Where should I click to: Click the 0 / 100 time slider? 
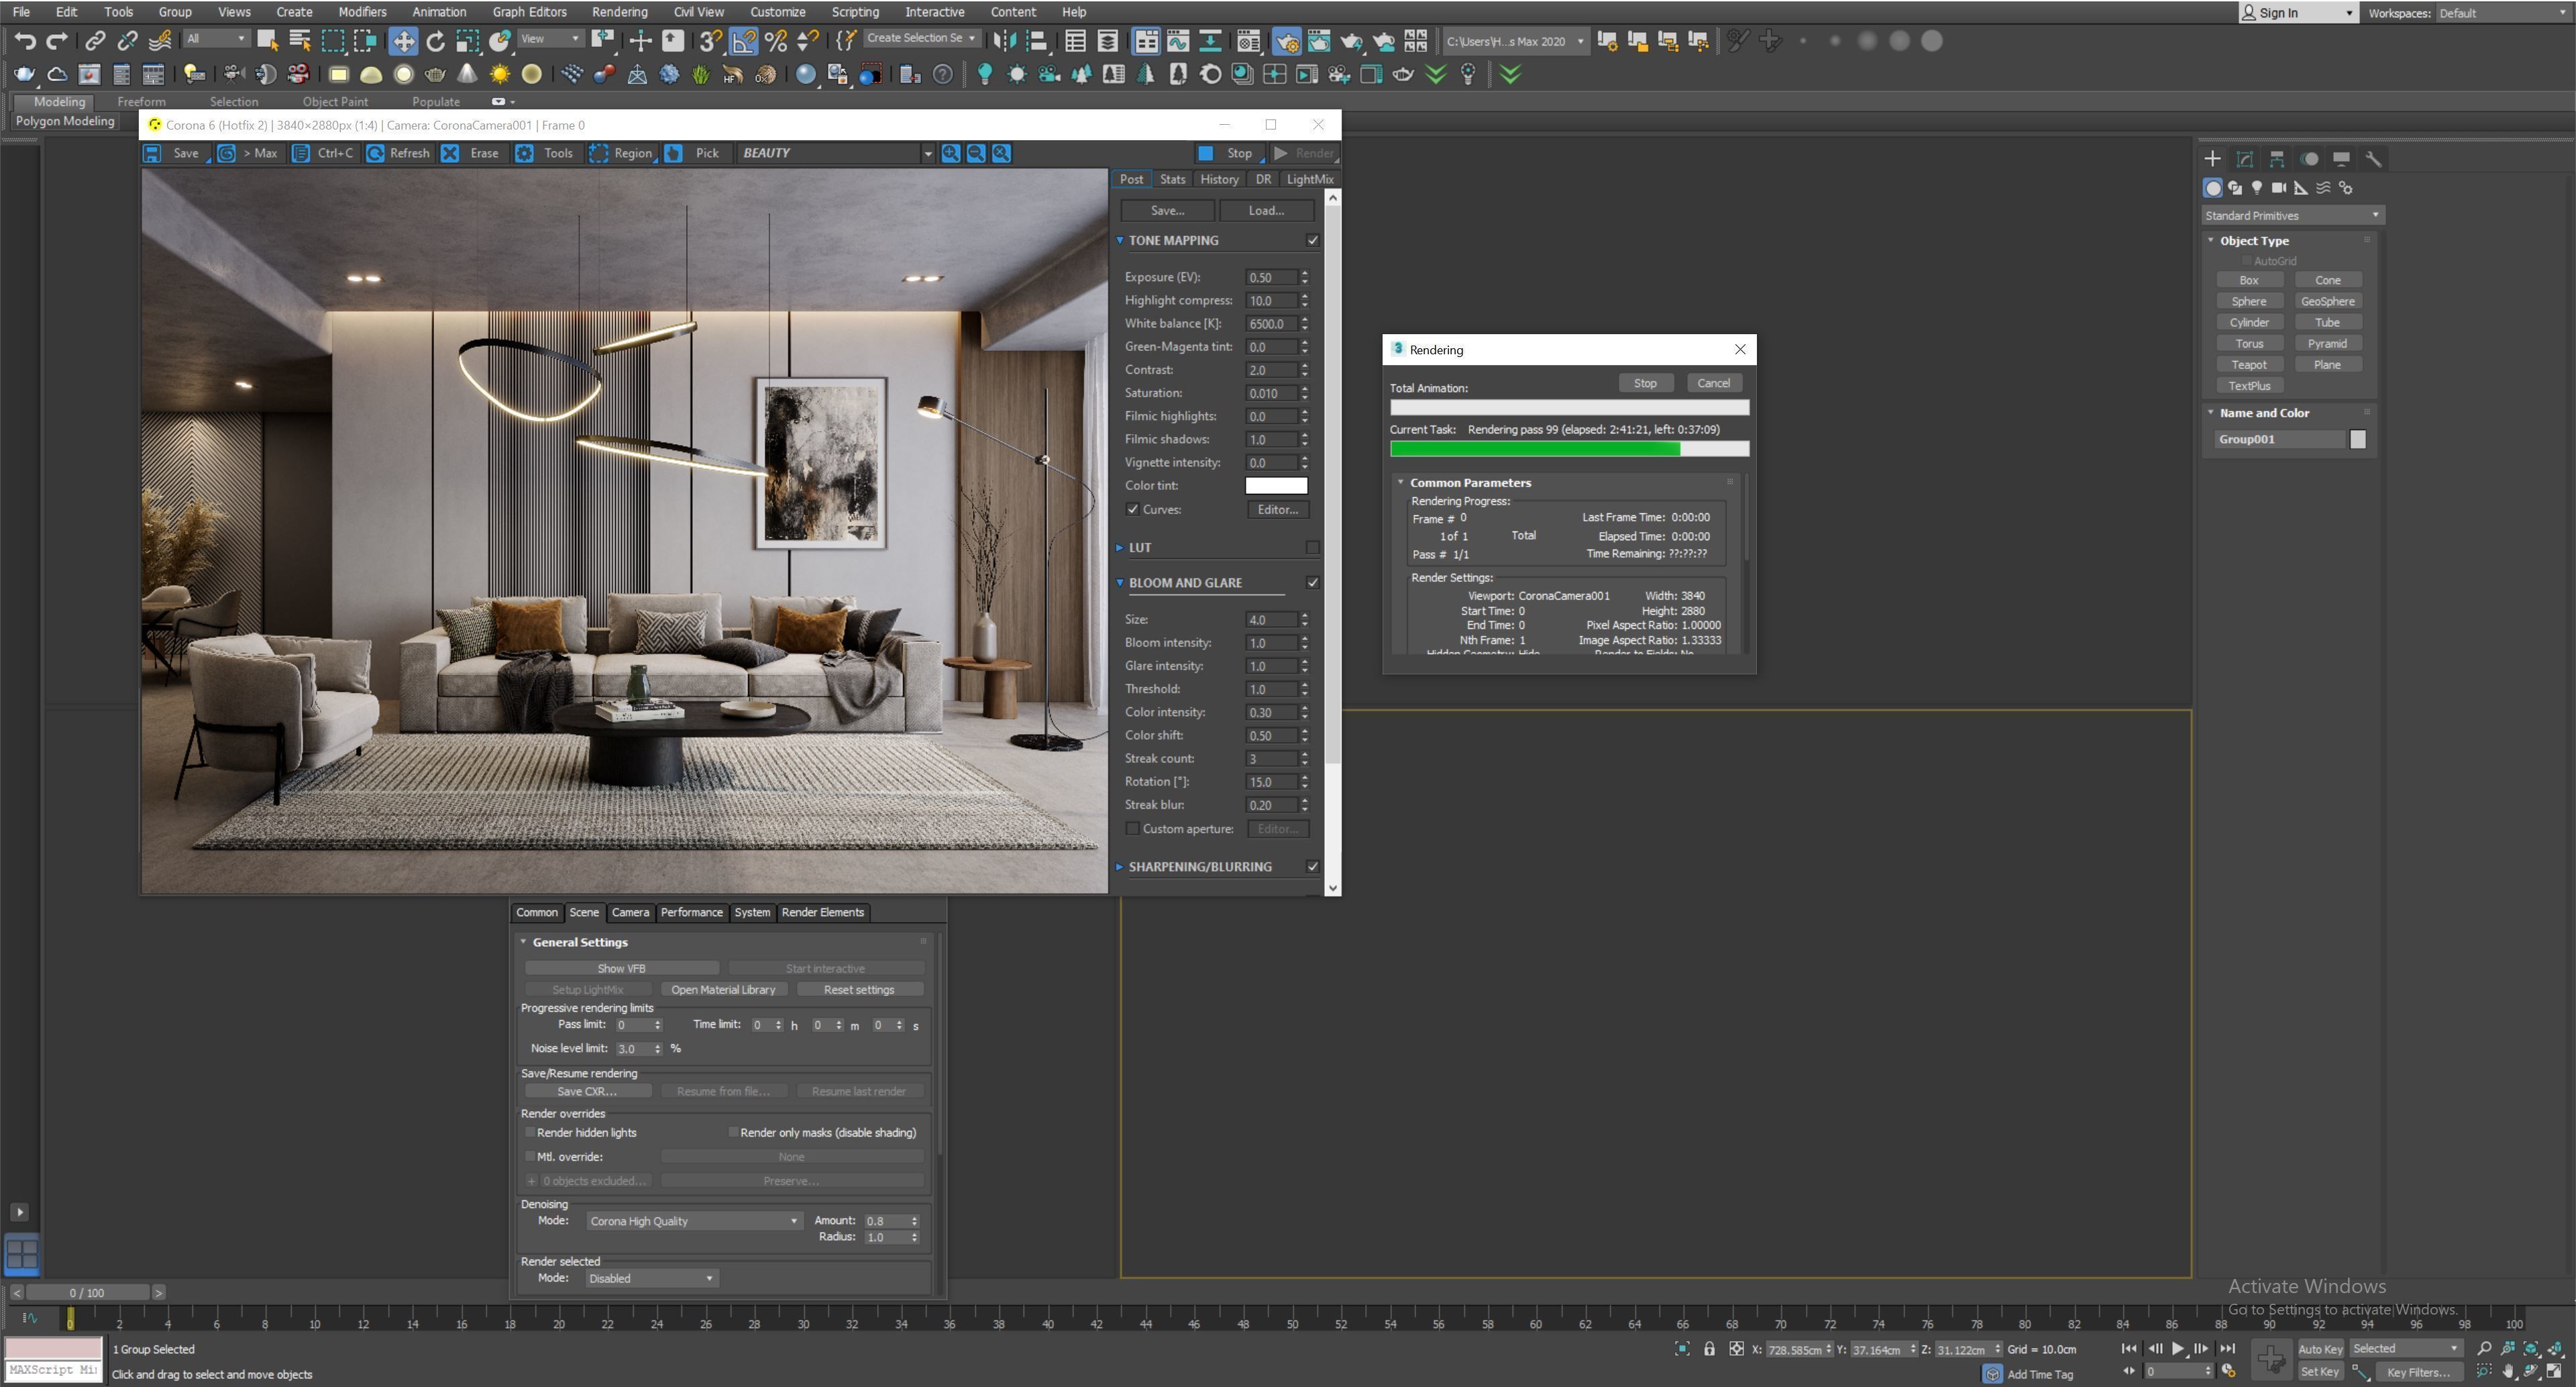pos(87,1293)
